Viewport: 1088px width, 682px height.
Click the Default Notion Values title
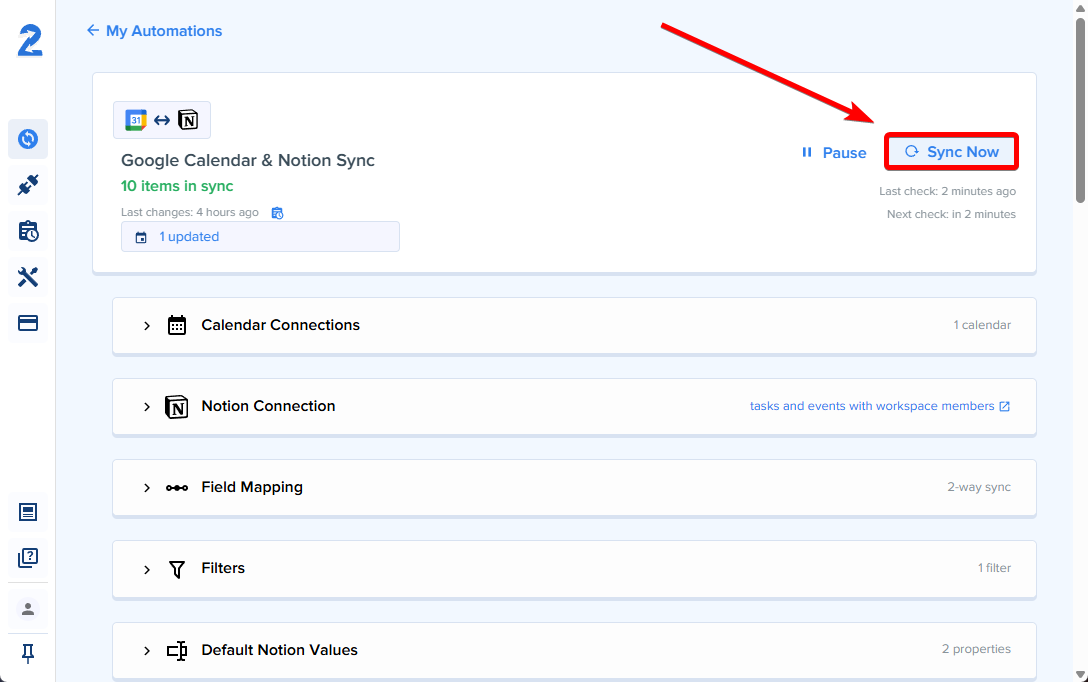point(280,649)
